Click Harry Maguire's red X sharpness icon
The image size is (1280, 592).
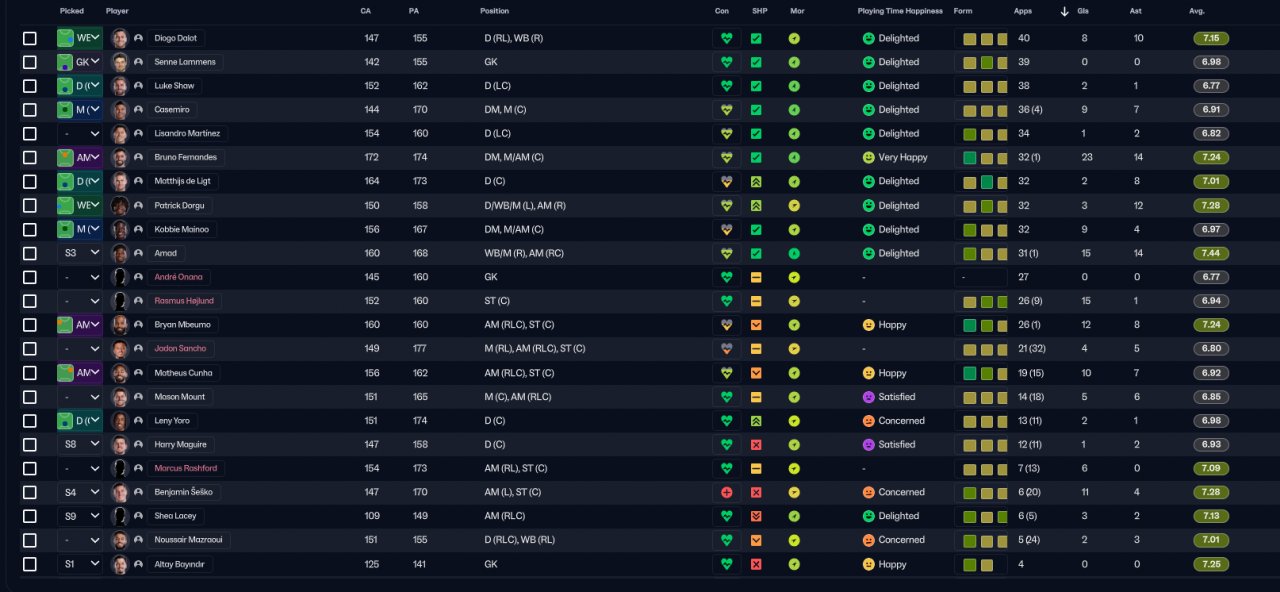tap(756, 444)
